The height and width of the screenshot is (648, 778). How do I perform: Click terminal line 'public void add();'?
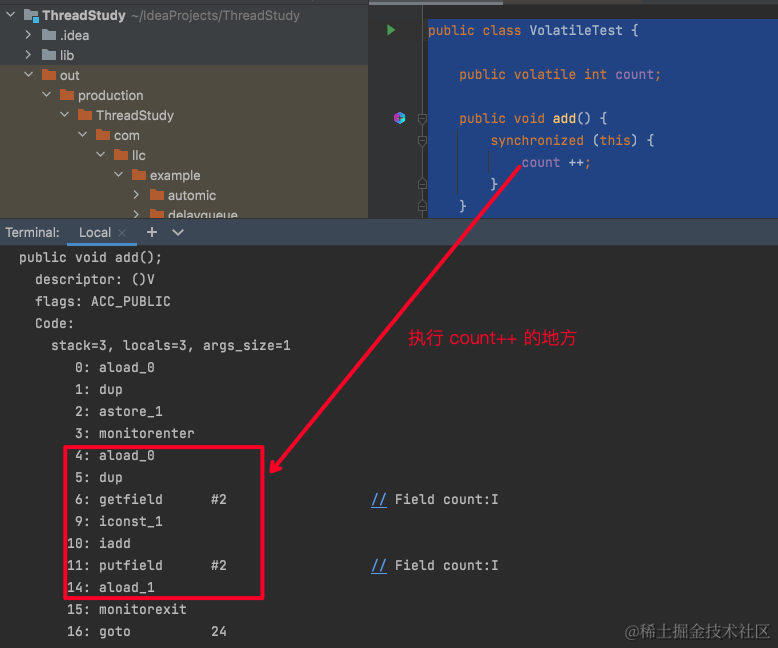(x=90, y=257)
